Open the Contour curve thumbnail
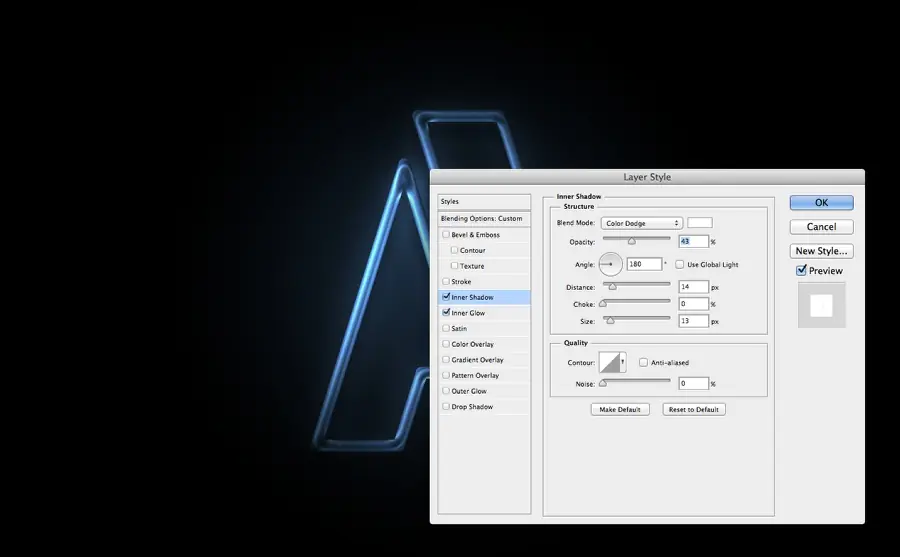Image resolution: width=900 pixels, height=557 pixels. (609, 362)
